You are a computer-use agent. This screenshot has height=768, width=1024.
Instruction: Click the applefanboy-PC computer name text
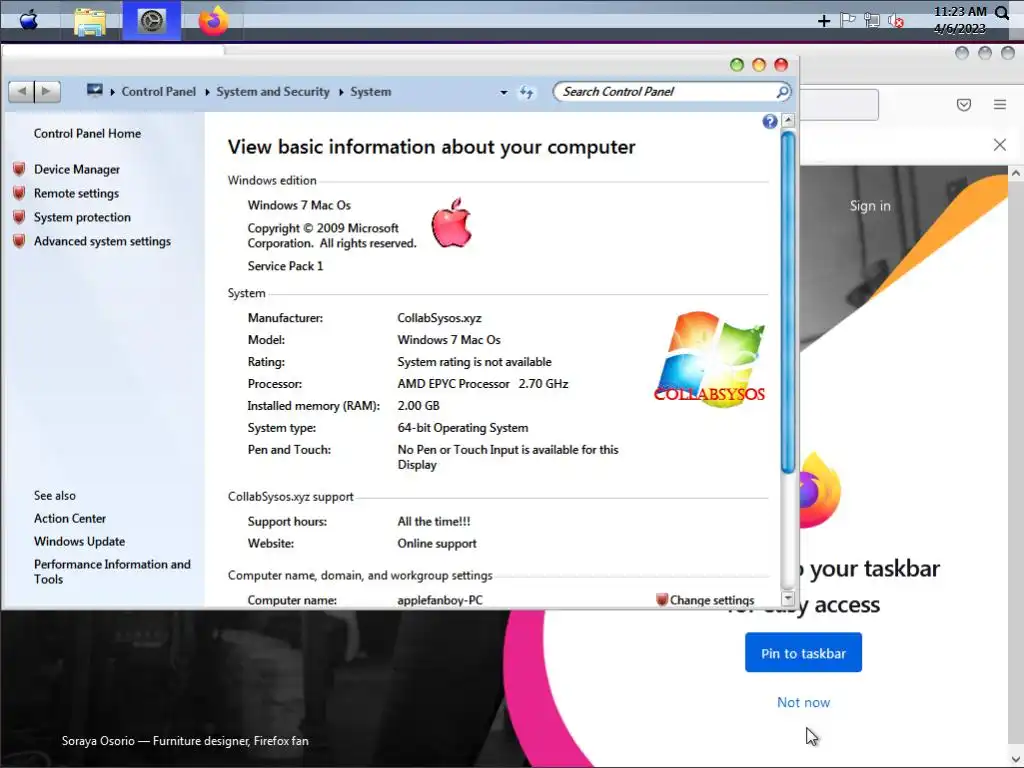click(x=440, y=600)
